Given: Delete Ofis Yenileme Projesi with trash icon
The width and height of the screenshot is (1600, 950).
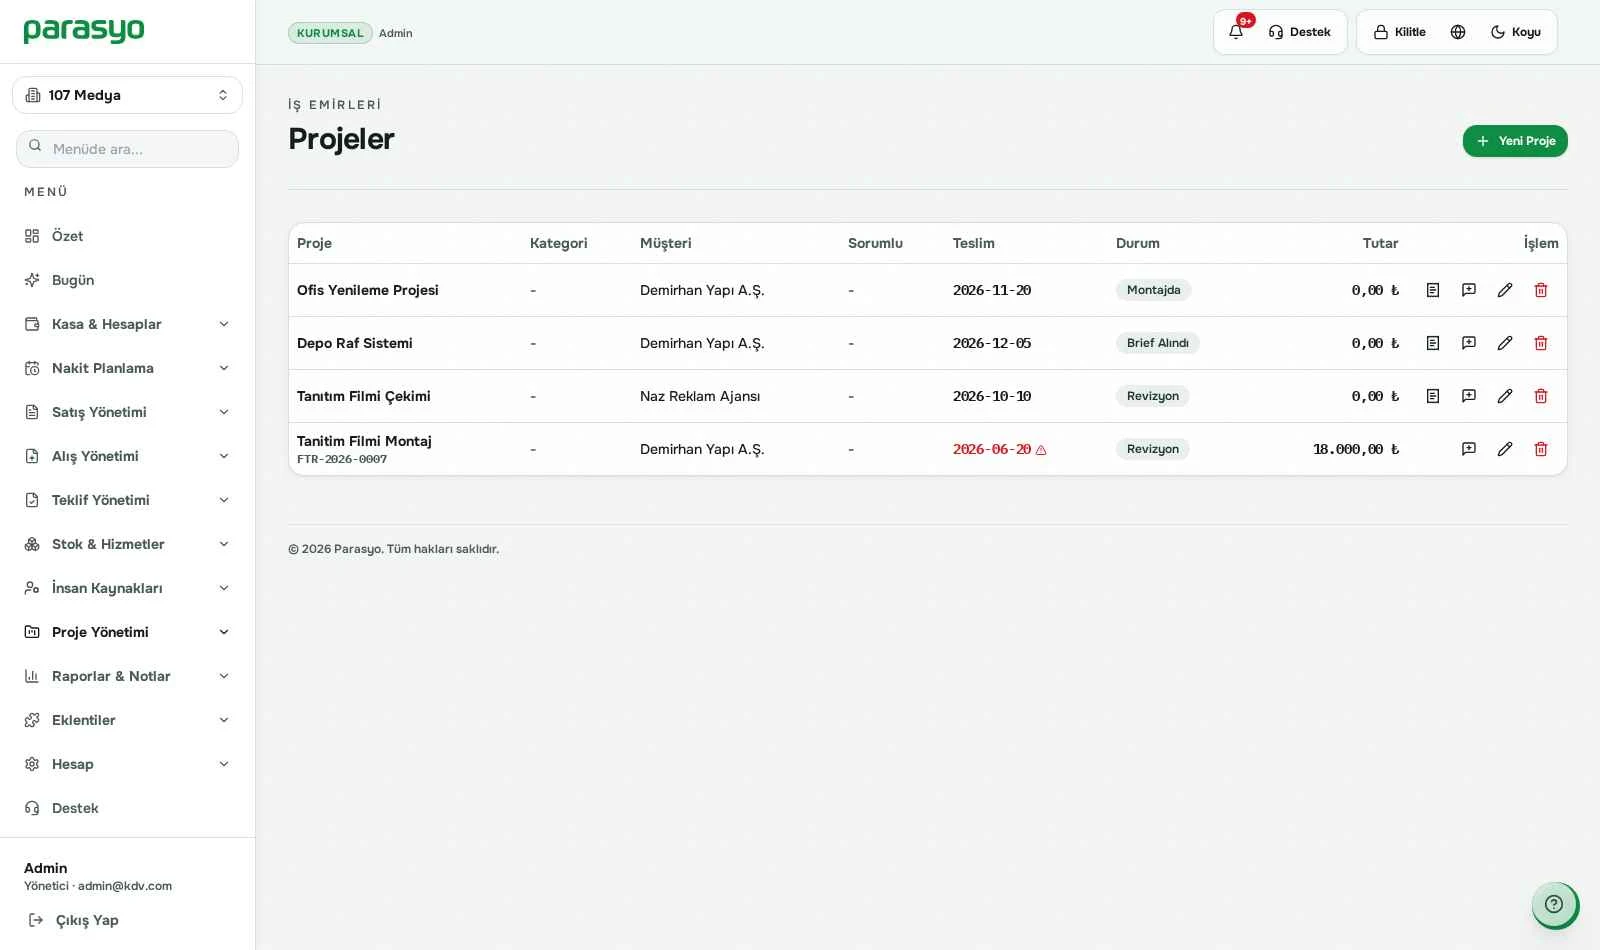Looking at the screenshot, I should coord(1541,290).
